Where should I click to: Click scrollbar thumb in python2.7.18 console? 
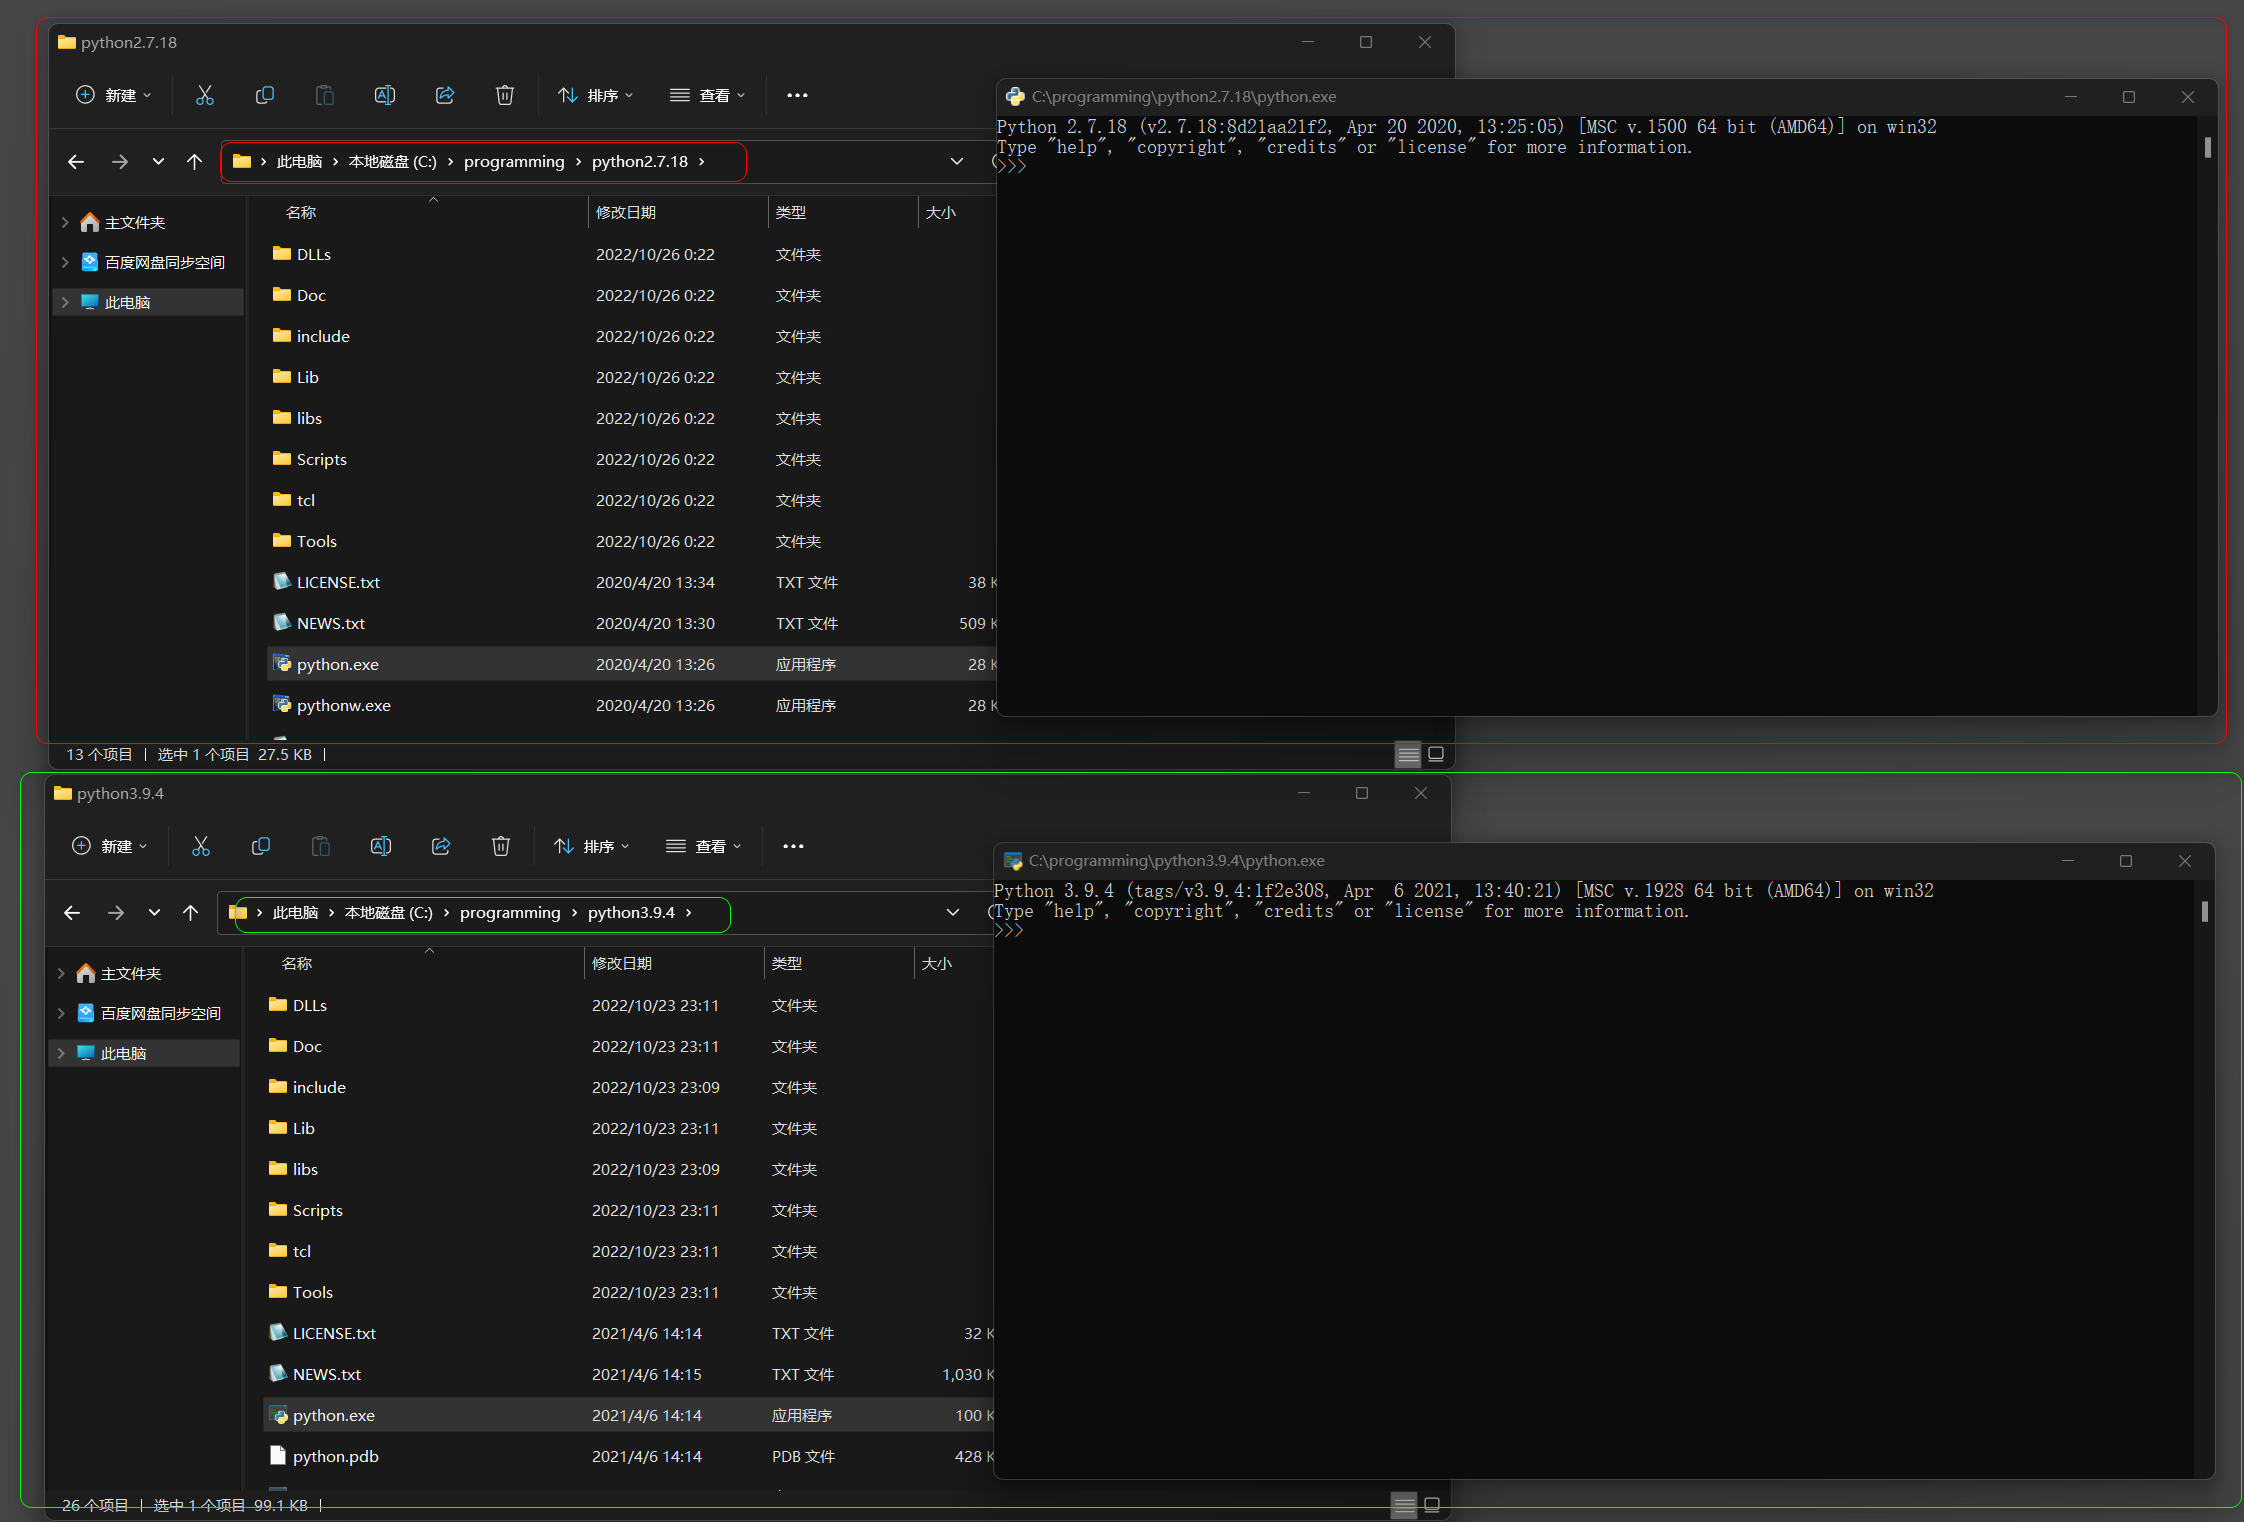click(x=2208, y=147)
